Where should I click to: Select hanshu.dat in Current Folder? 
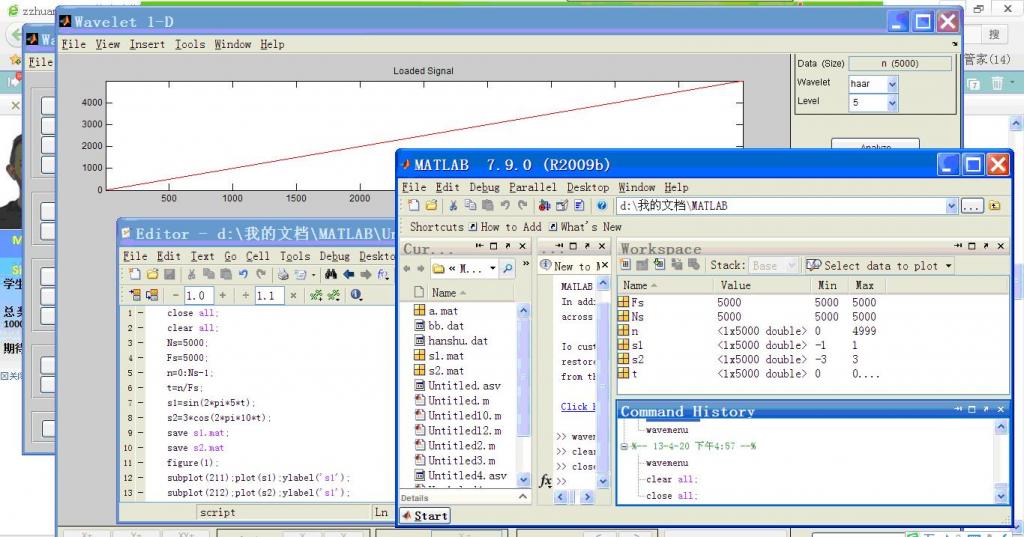(458, 340)
